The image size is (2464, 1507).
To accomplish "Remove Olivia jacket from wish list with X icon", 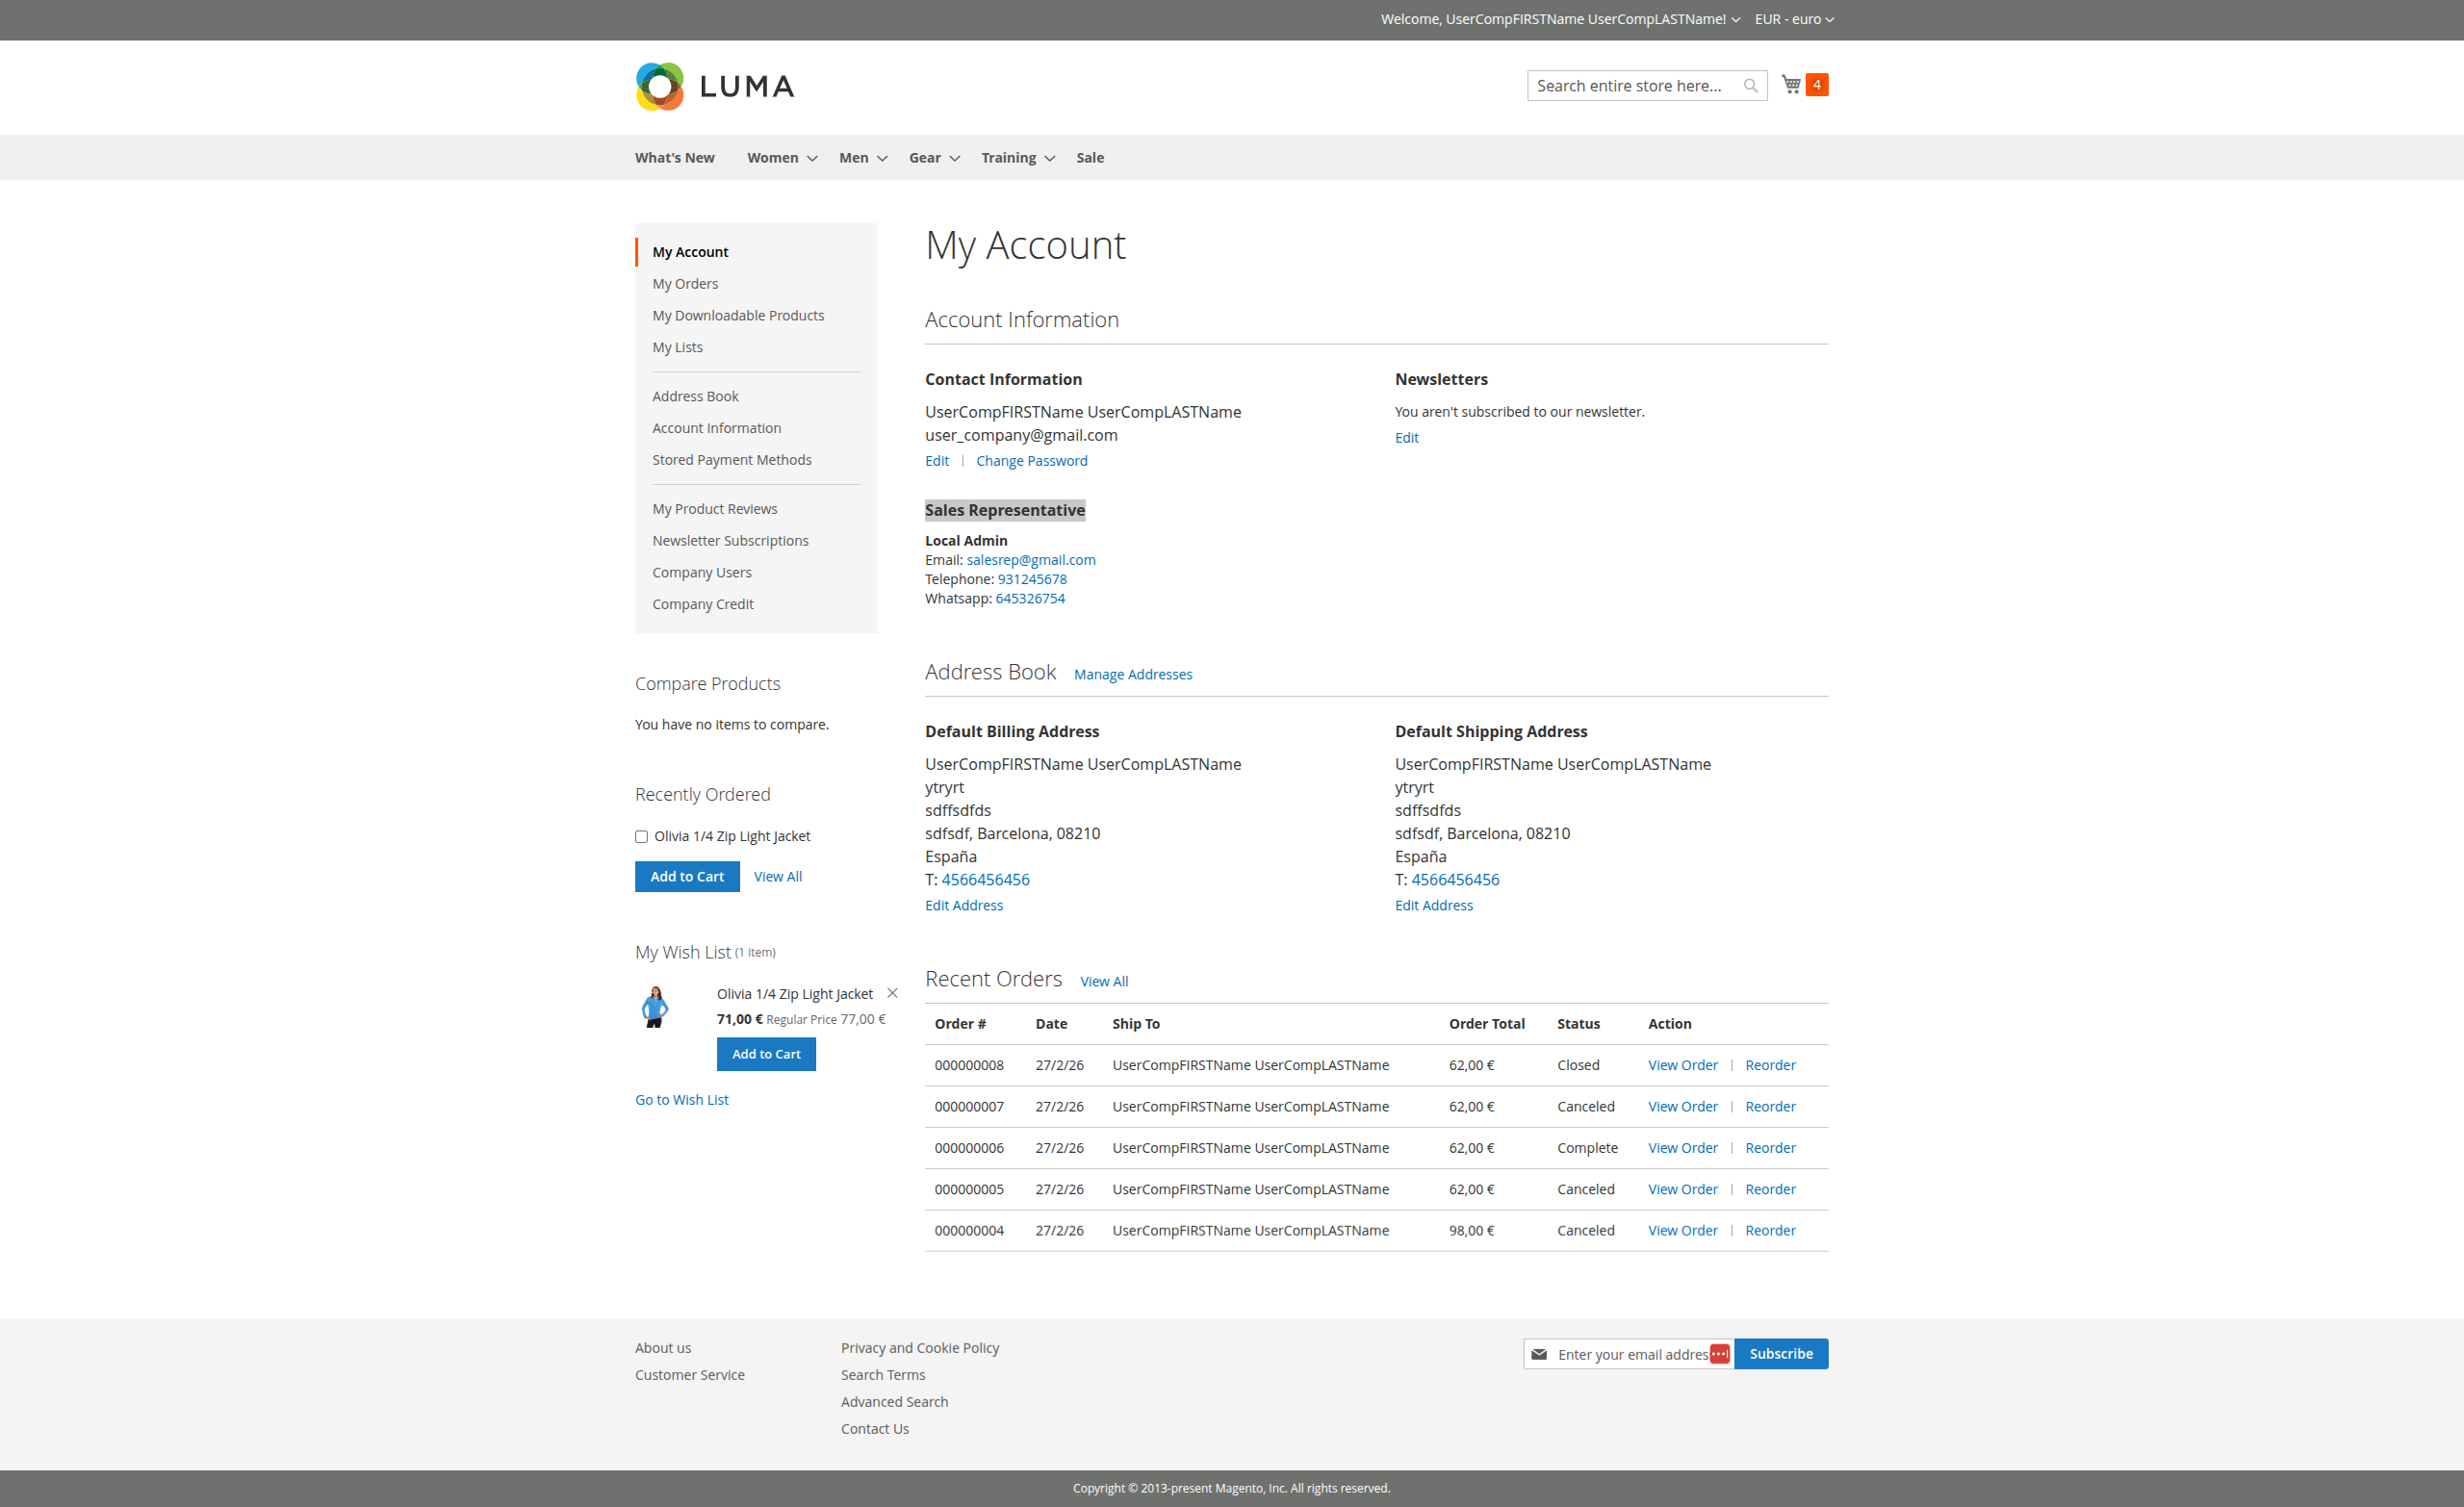I will click(891, 992).
